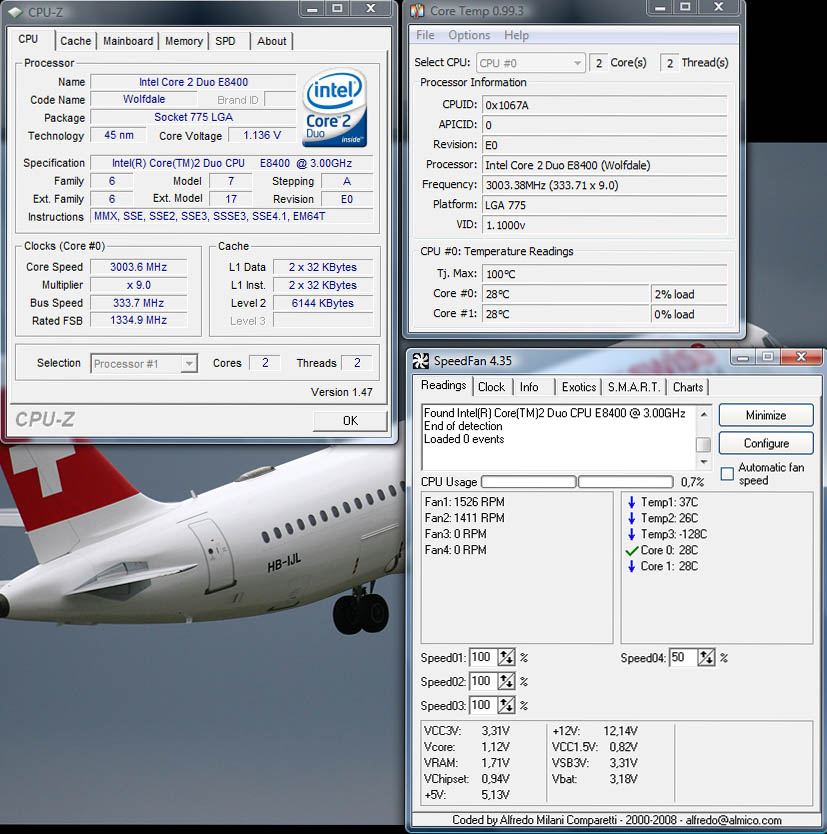Enable Automatic fan speed checkbox
Image resolution: width=827 pixels, height=834 pixels.
click(x=727, y=473)
